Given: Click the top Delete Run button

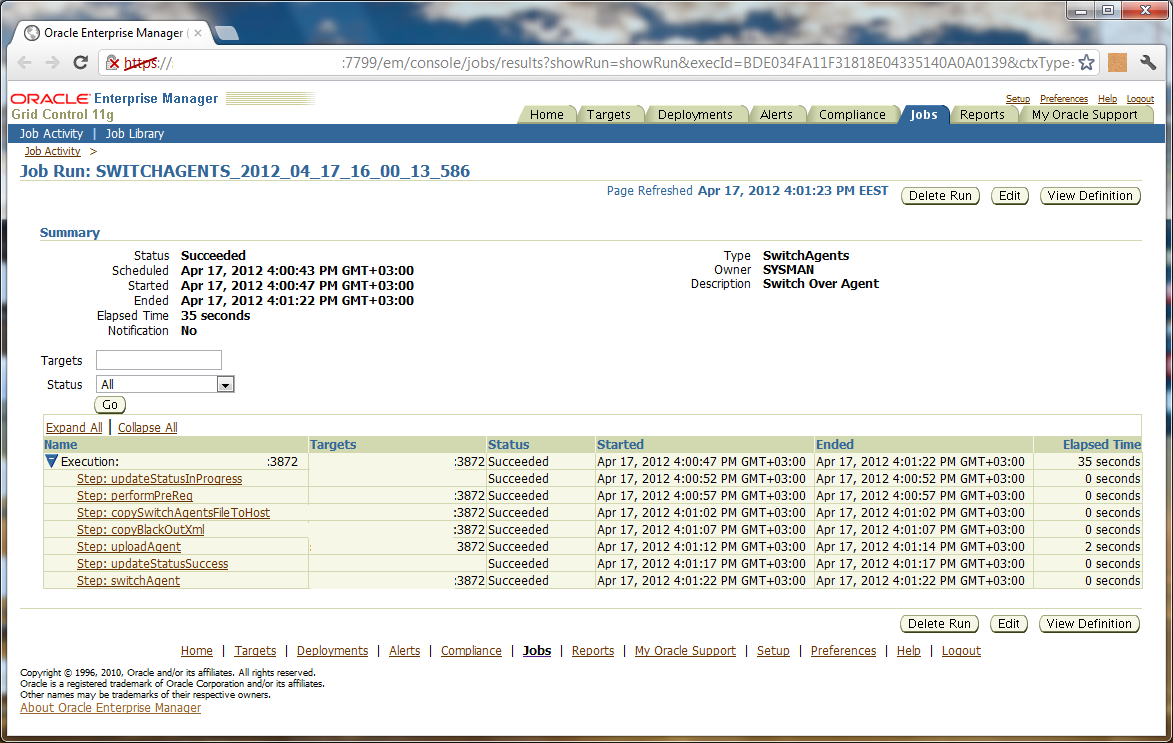Looking at the screenshot, I should coord(940,196).
